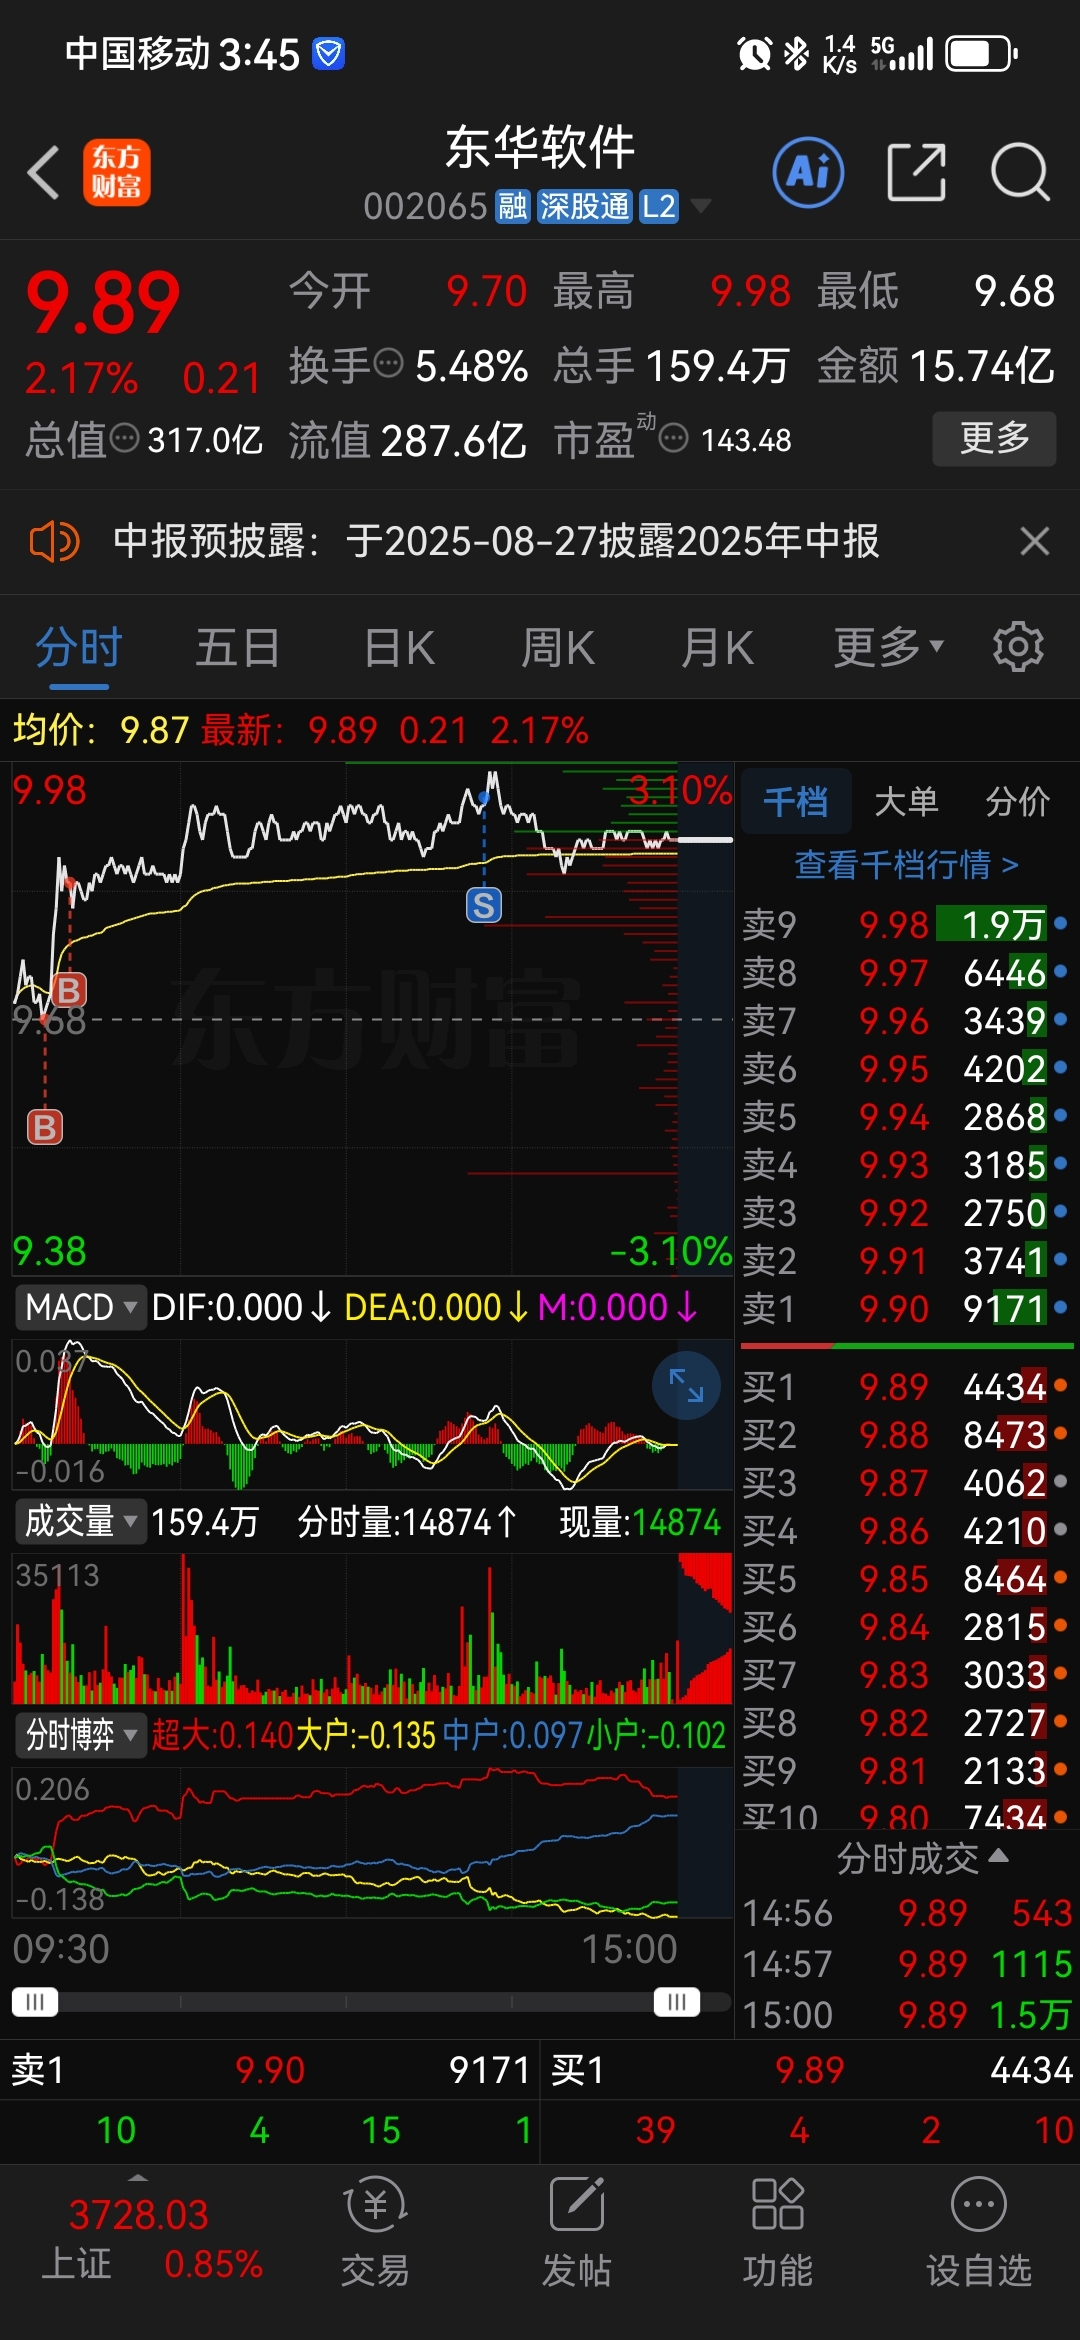Tap the info icon beside 市盈

click(674, 438)
